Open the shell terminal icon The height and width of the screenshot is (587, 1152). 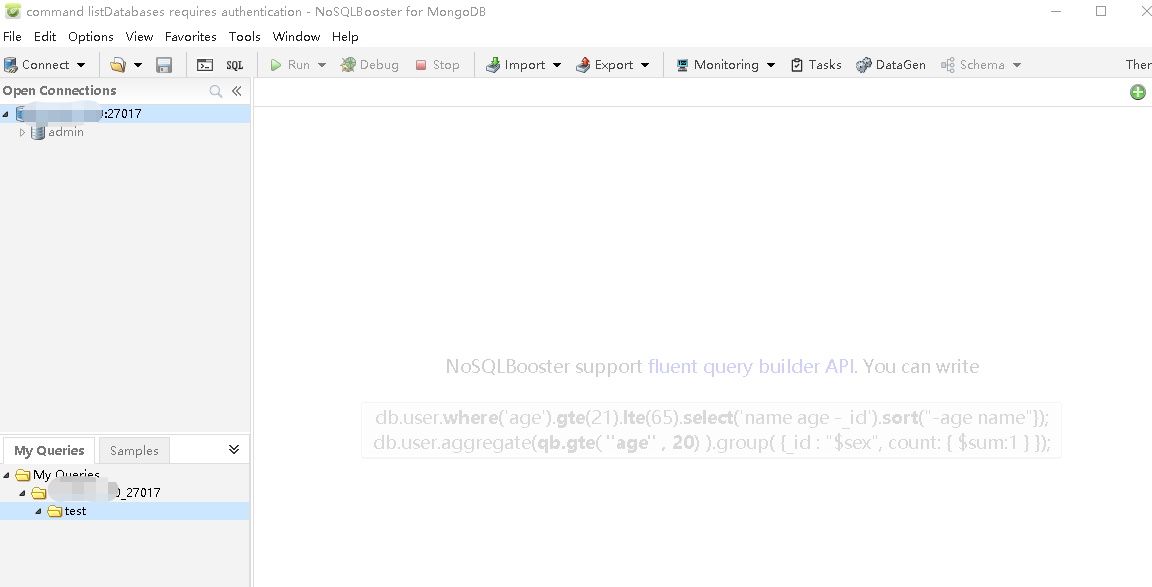click(205, 65)
